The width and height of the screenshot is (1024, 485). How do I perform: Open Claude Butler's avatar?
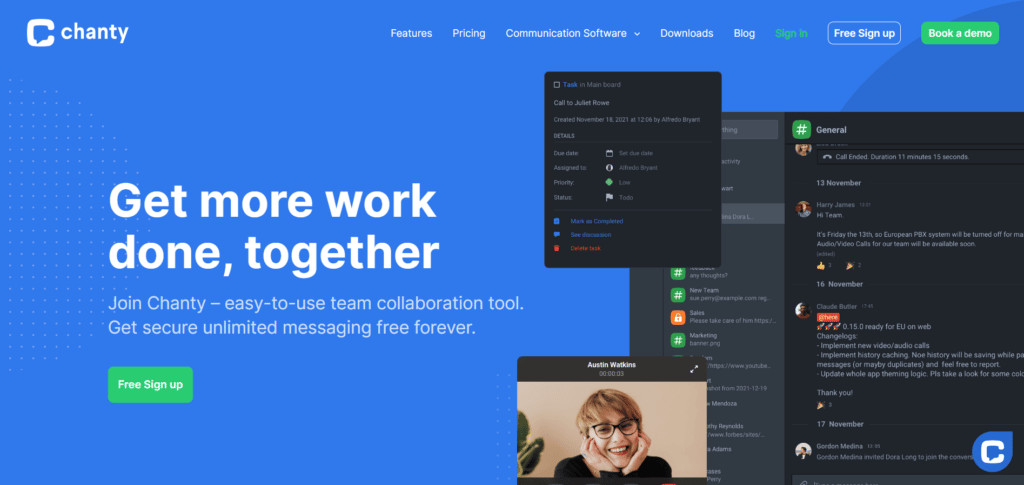click(803, 310)
